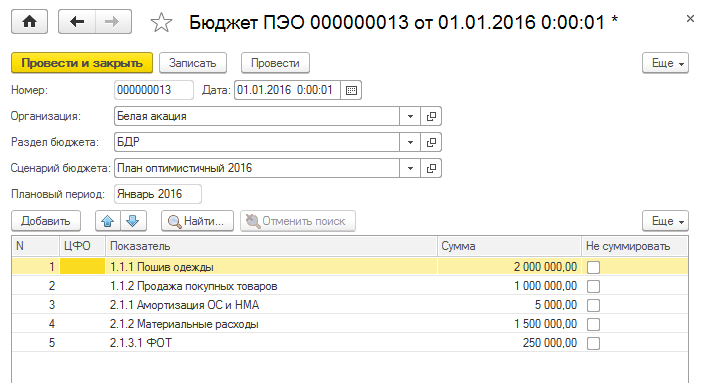Toggle Не суммировать for Пошив одежды
This screenshot has height=383, width=705.
(x=593, y=267)
